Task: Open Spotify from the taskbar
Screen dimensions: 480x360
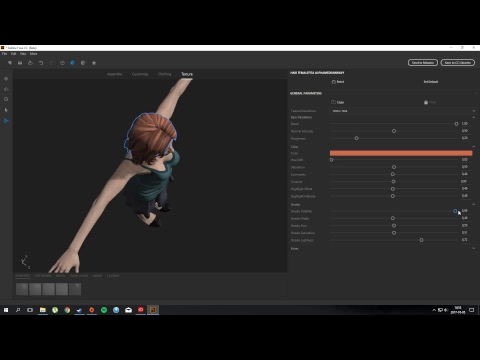Action: tap(104, 310)
